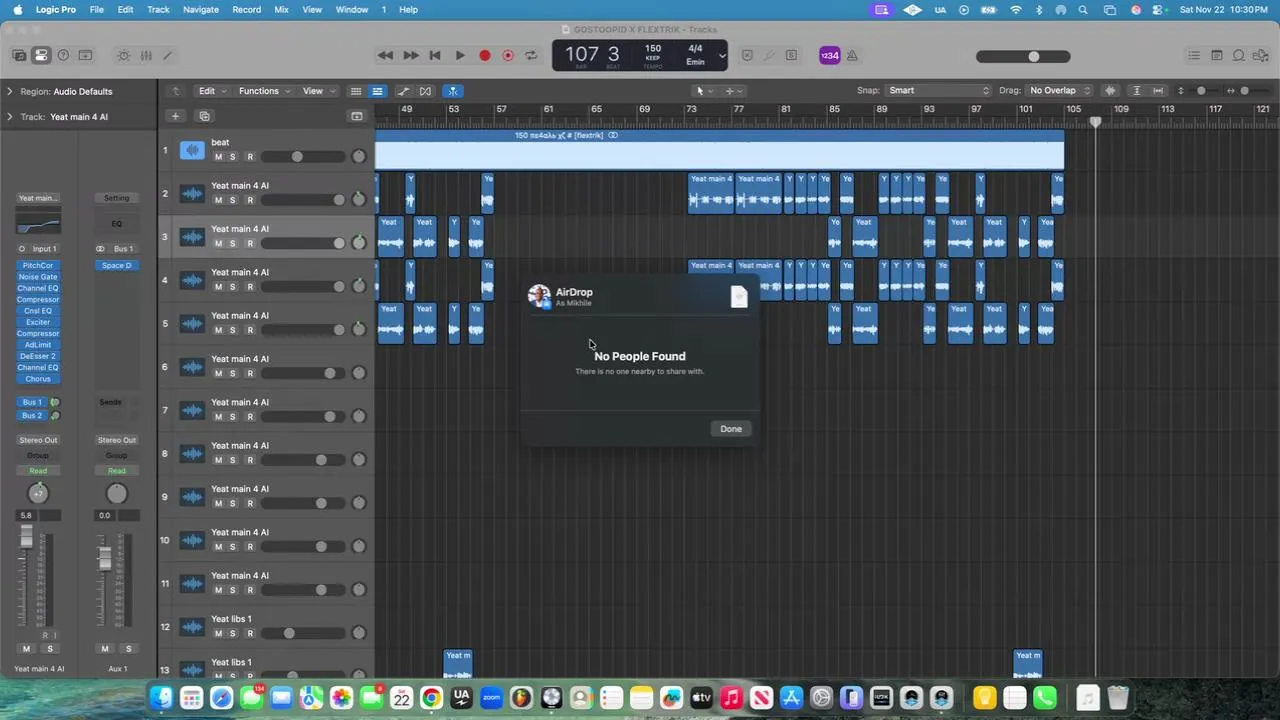Add a new track with plus button
1280x720 pixels.
click(x=175, y=116)
